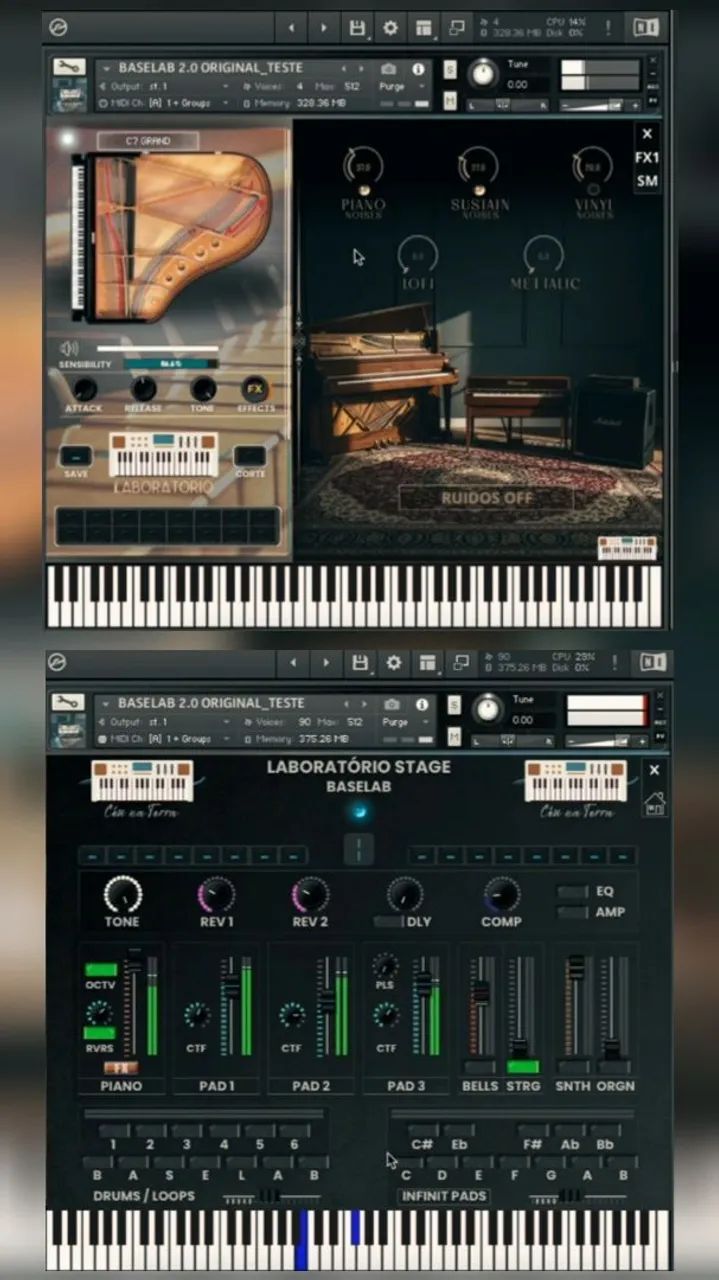The width and height of the screenshot is (719, 1280).
Task: Toggle the AMP switch in Laboratório Stage
Action: (x=573, y=912)
